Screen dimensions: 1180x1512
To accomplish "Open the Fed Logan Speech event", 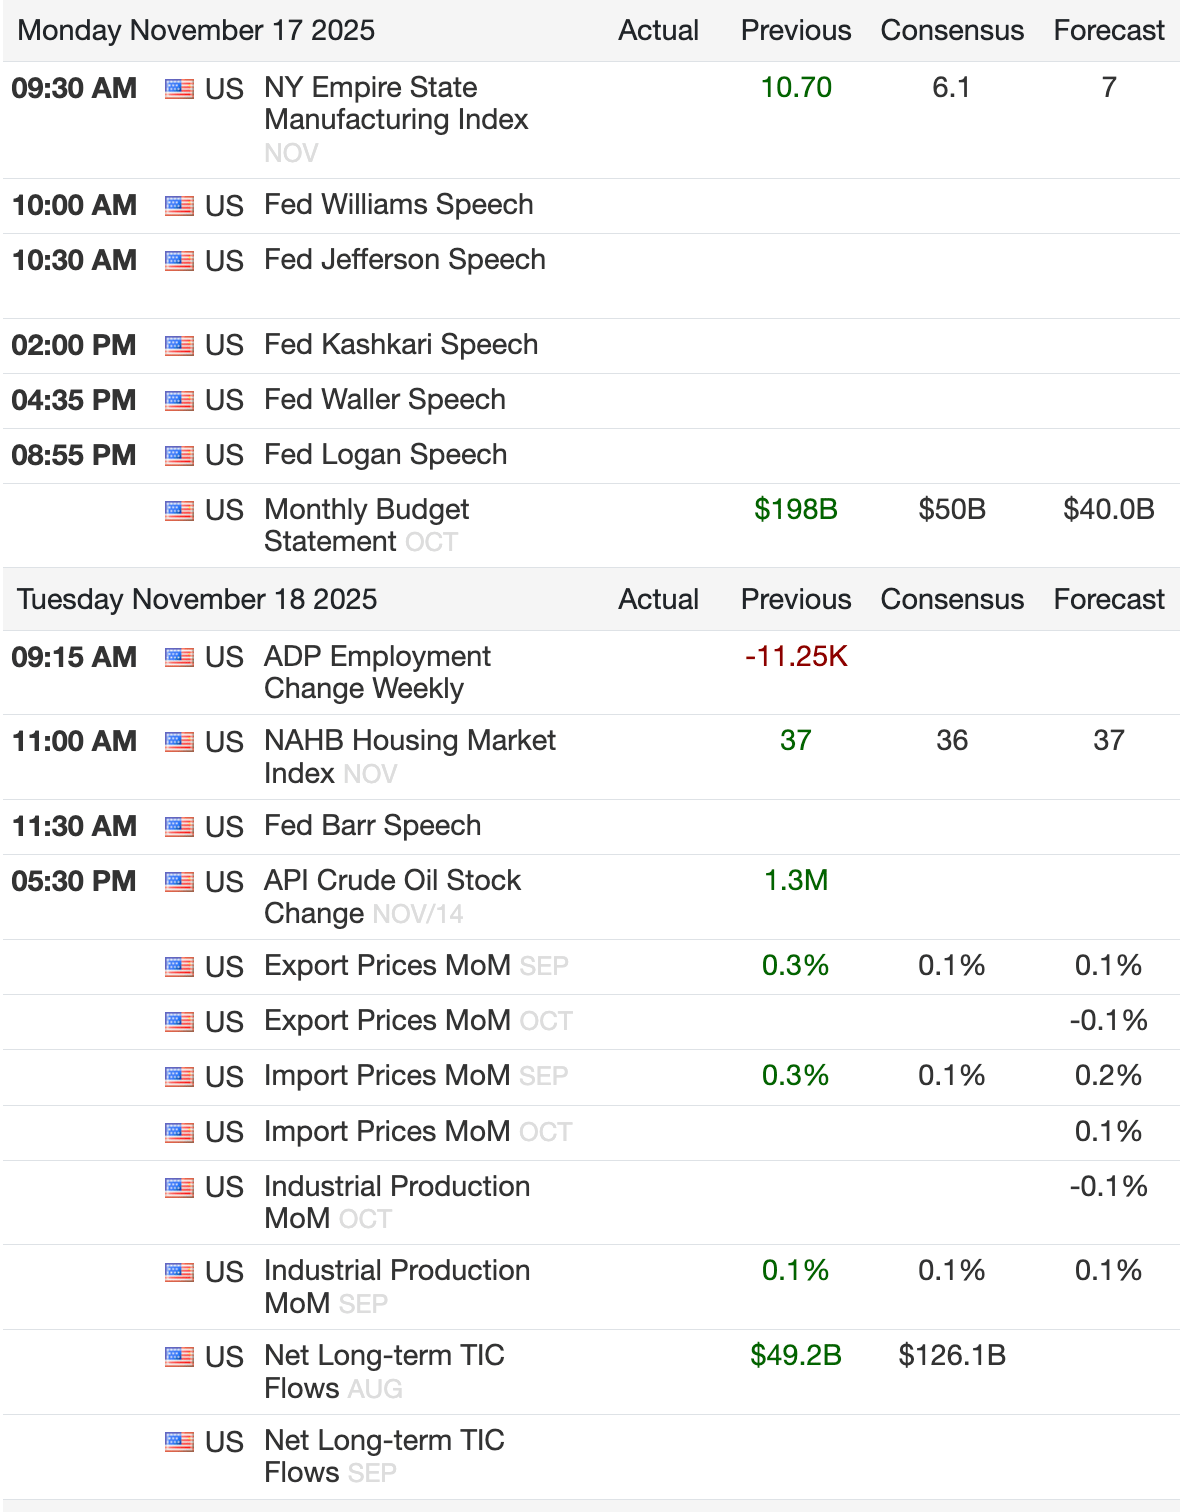I will point(385,455).
